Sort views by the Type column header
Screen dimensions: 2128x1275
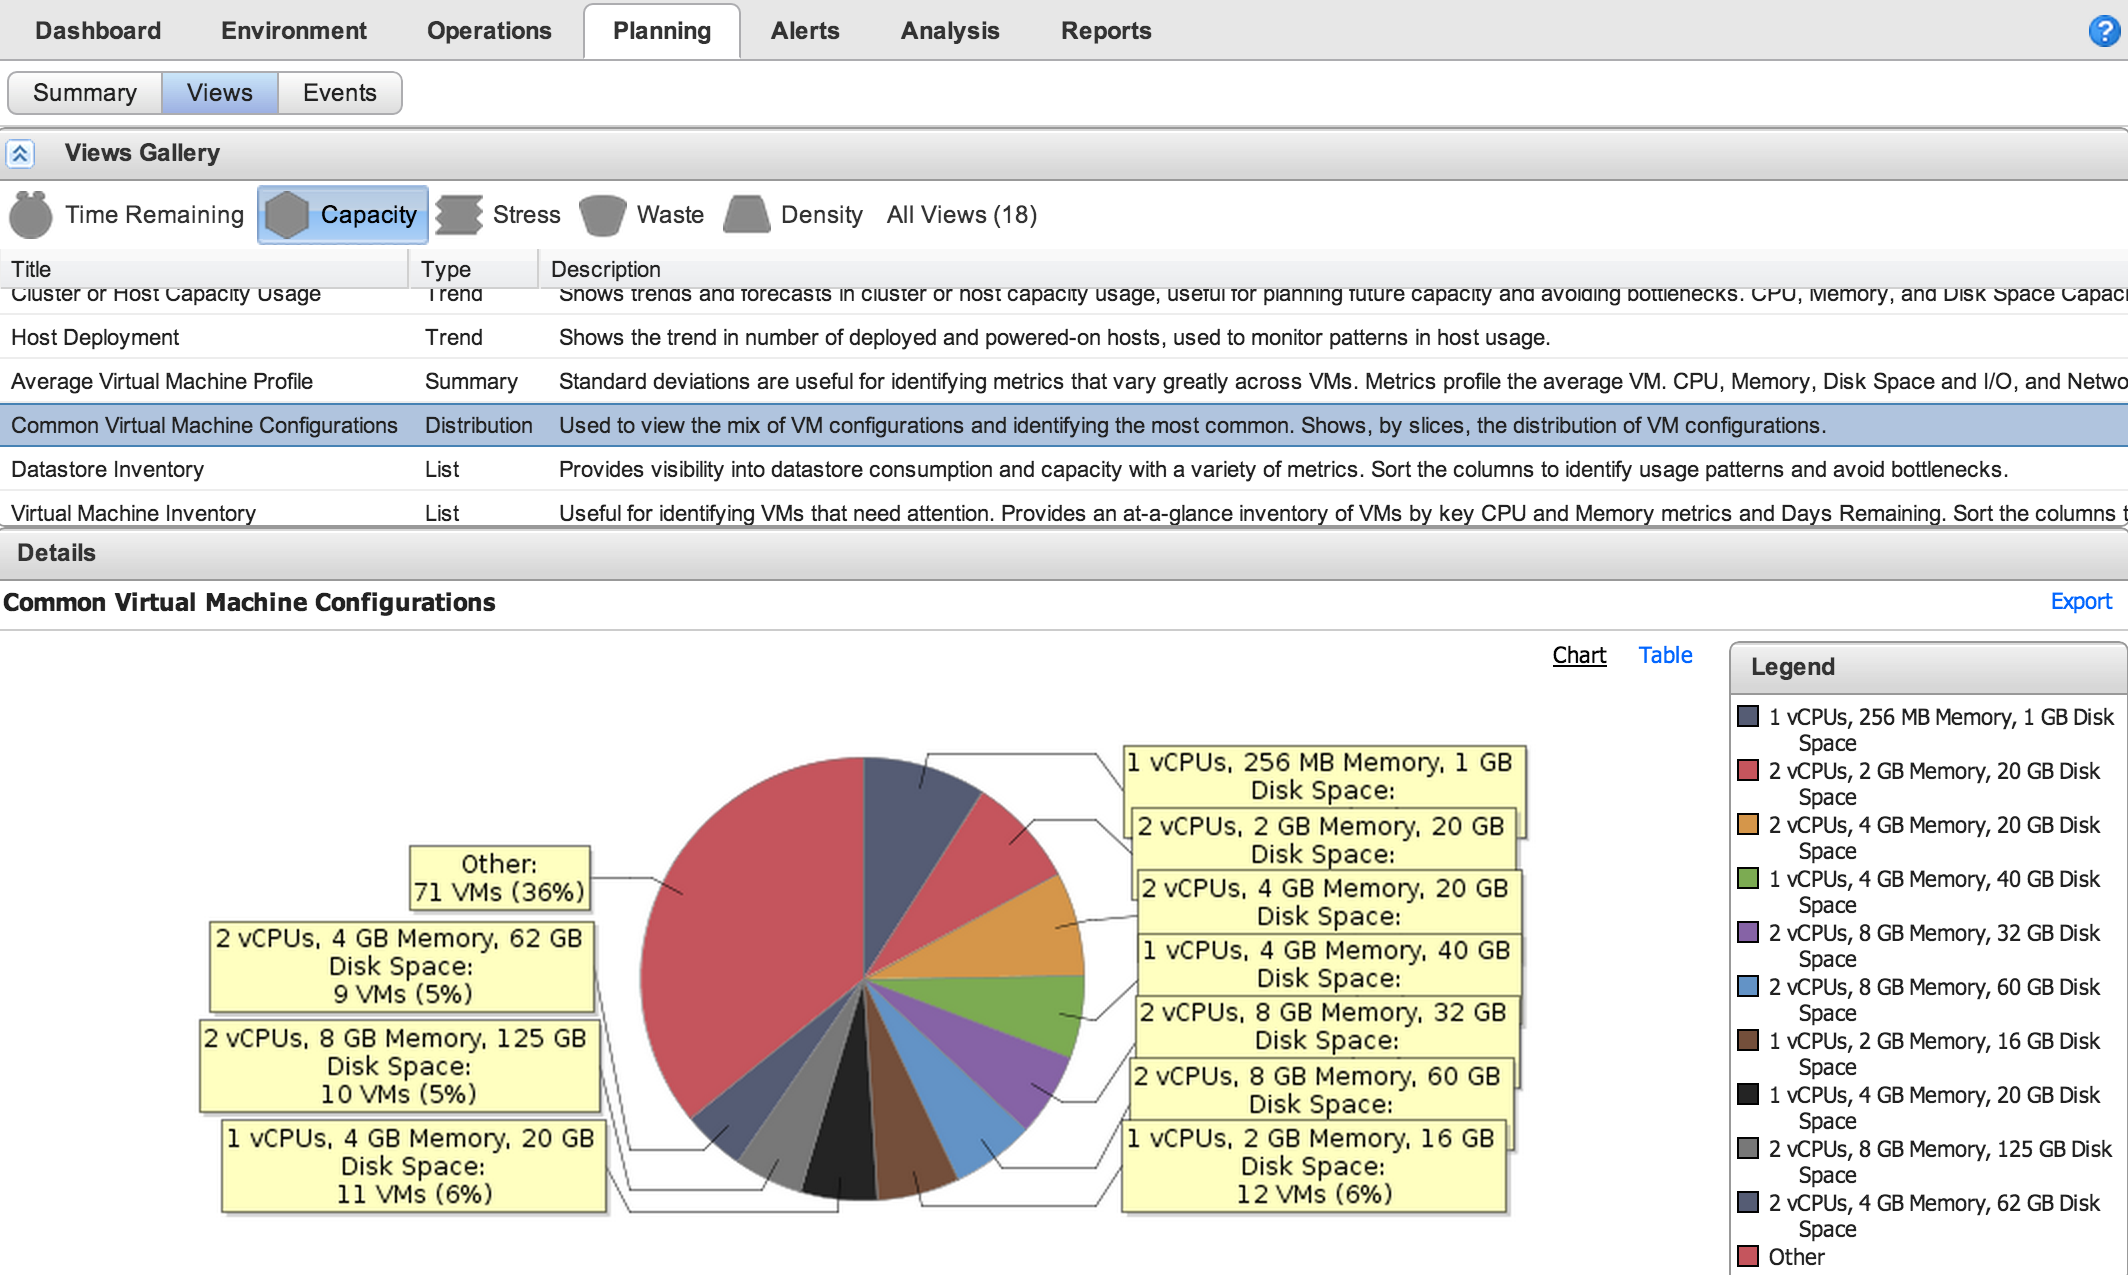[x=446, y=269]
